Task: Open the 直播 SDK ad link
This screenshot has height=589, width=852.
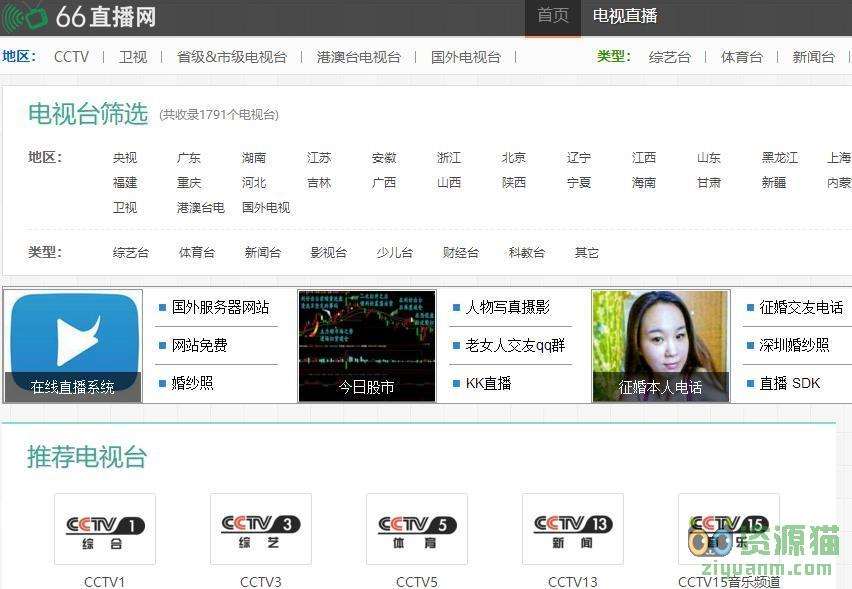Action: coord(790,383)
